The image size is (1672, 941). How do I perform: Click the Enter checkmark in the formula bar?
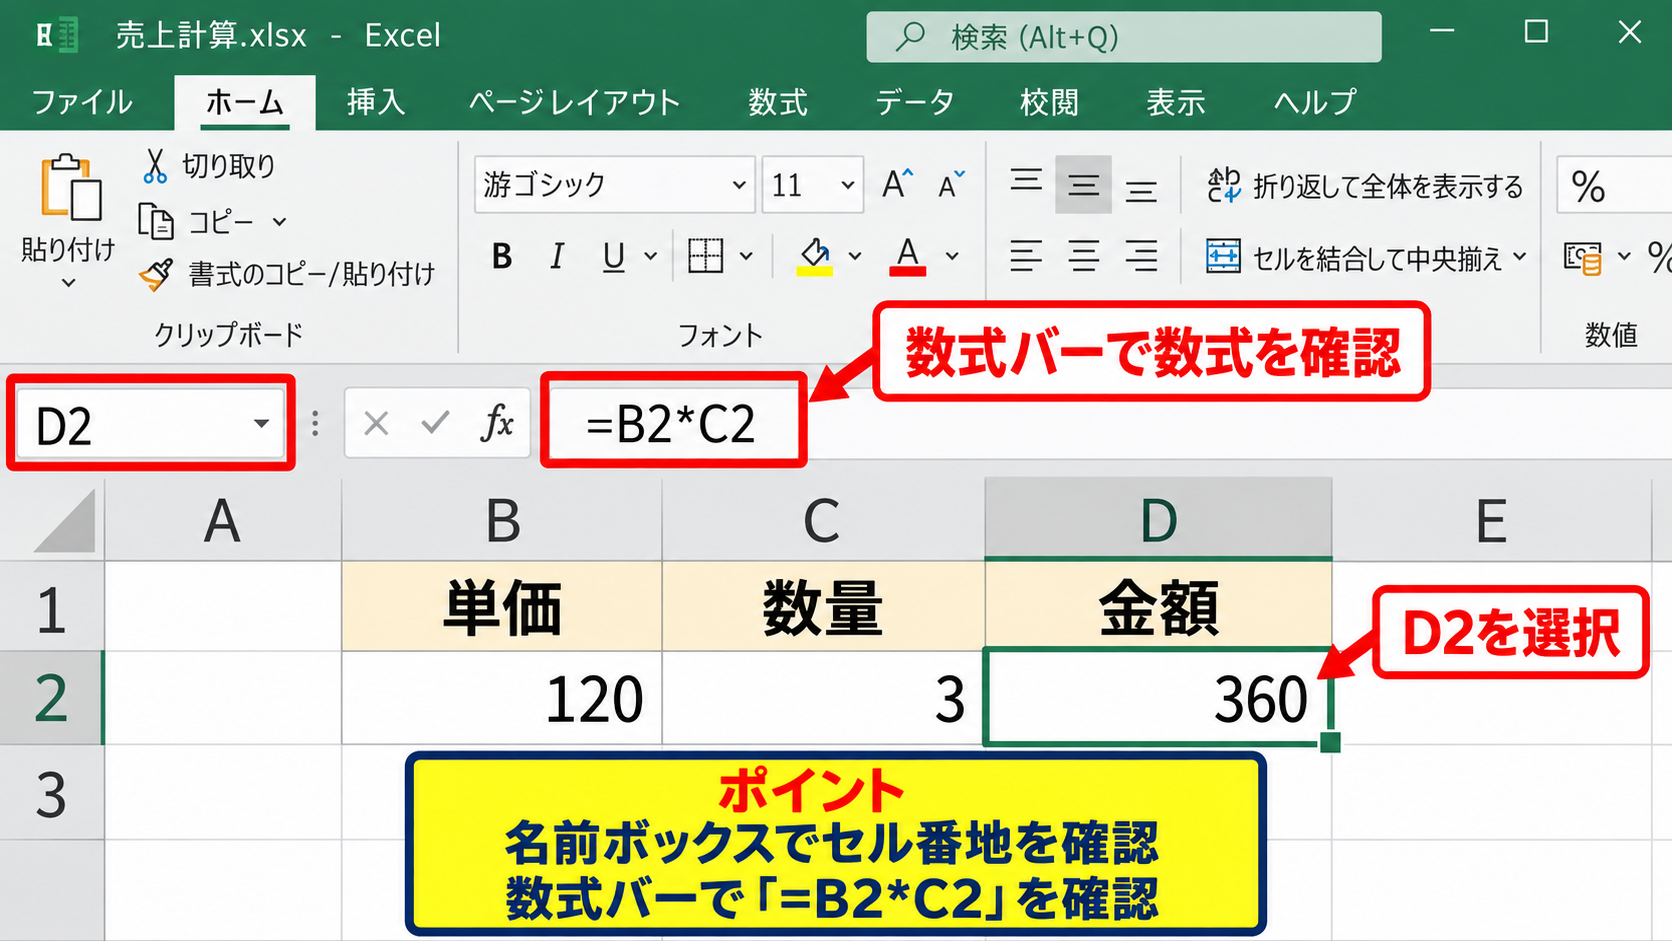pos(435,423)
